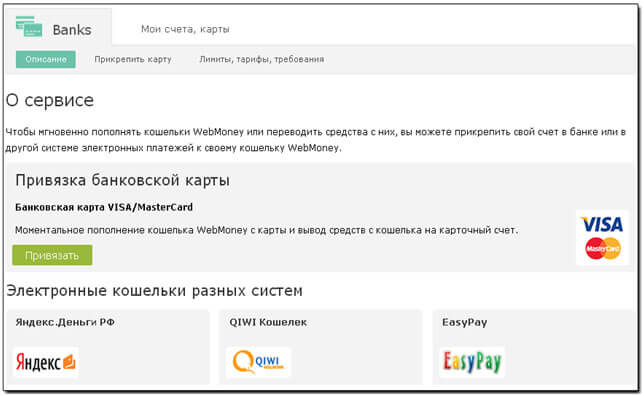Viewport: 644px width, 396px height.
Task: Click the Banks card icon
Action: (x=29, y=26)
